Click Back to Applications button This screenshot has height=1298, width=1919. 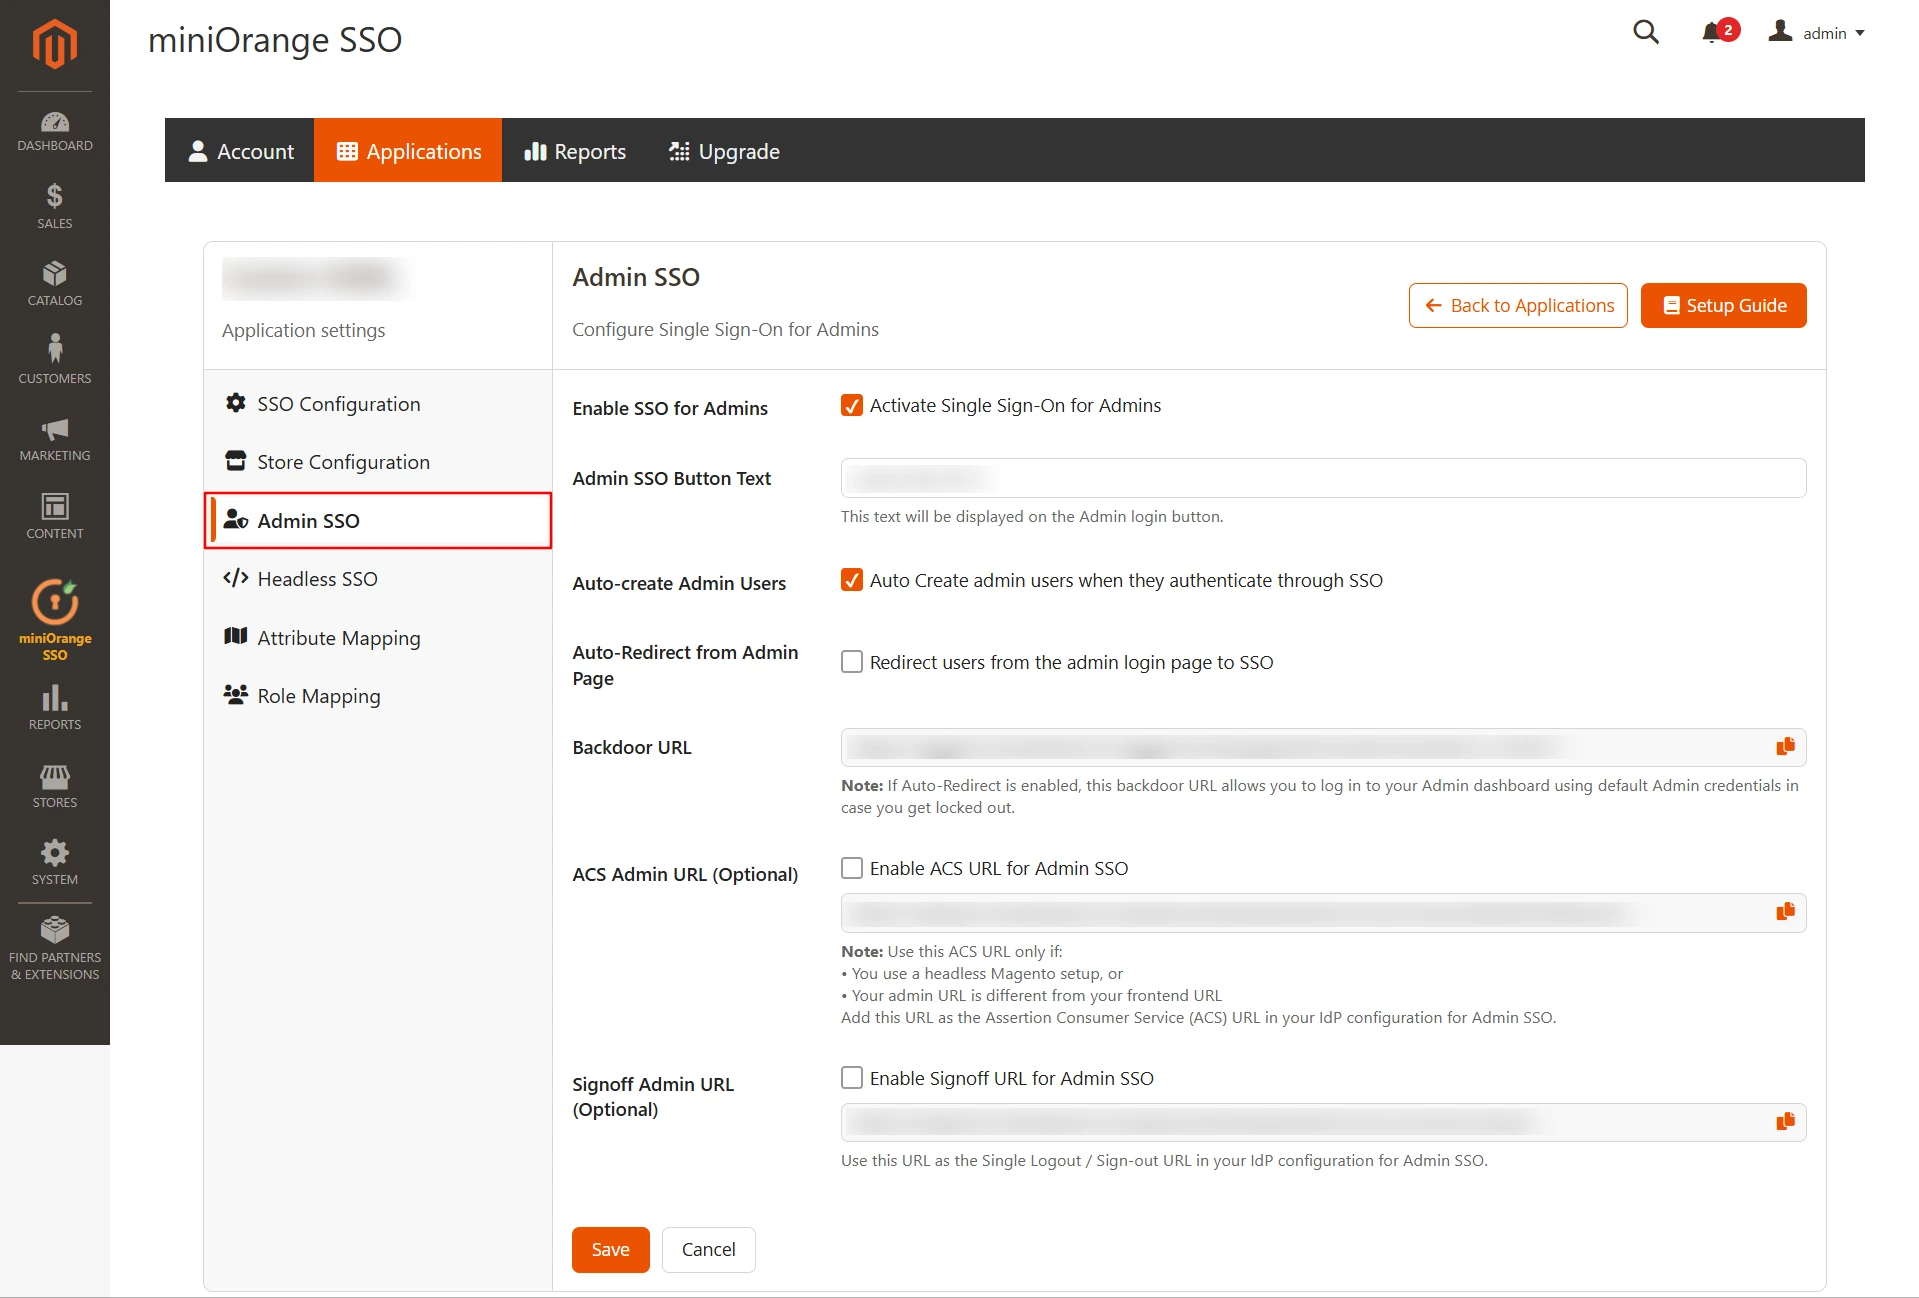click(1518, 305)
